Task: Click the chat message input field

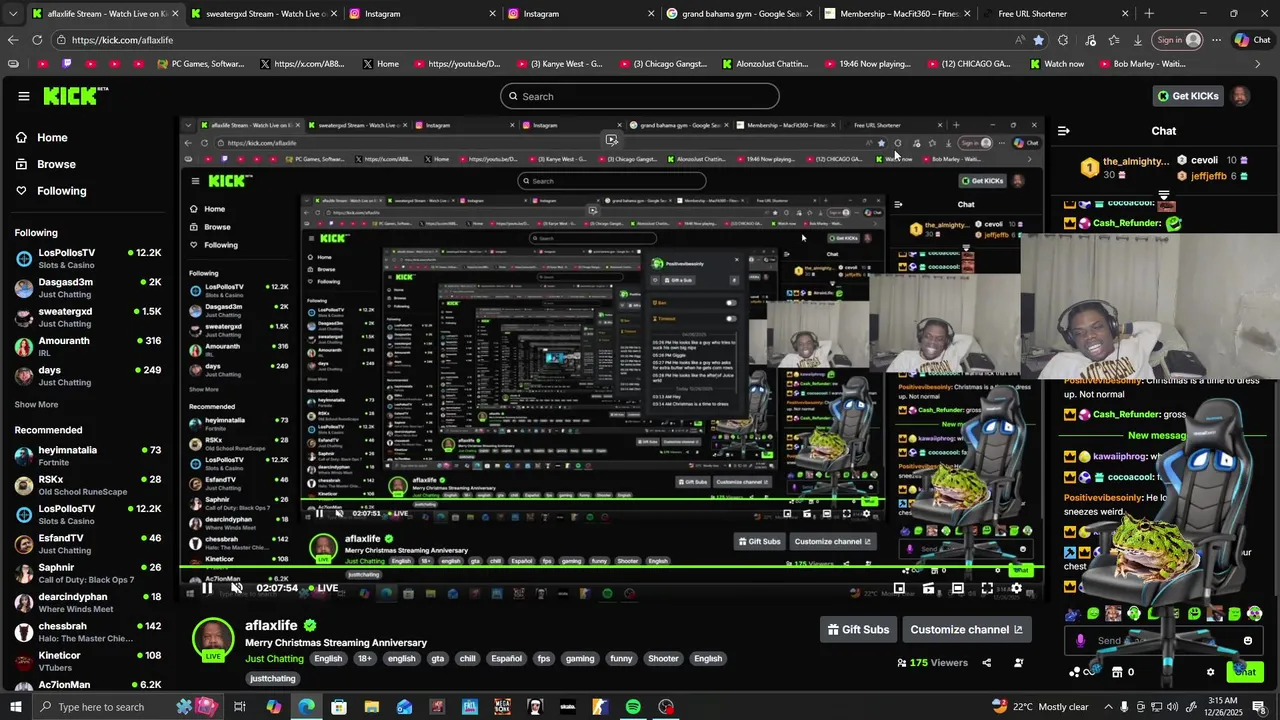Action: point(1163,641)
